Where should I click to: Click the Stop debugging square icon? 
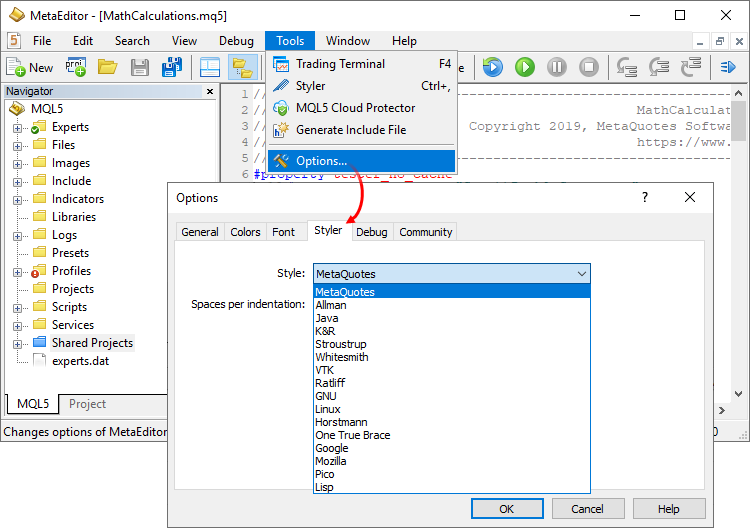(x=589, y=67)
